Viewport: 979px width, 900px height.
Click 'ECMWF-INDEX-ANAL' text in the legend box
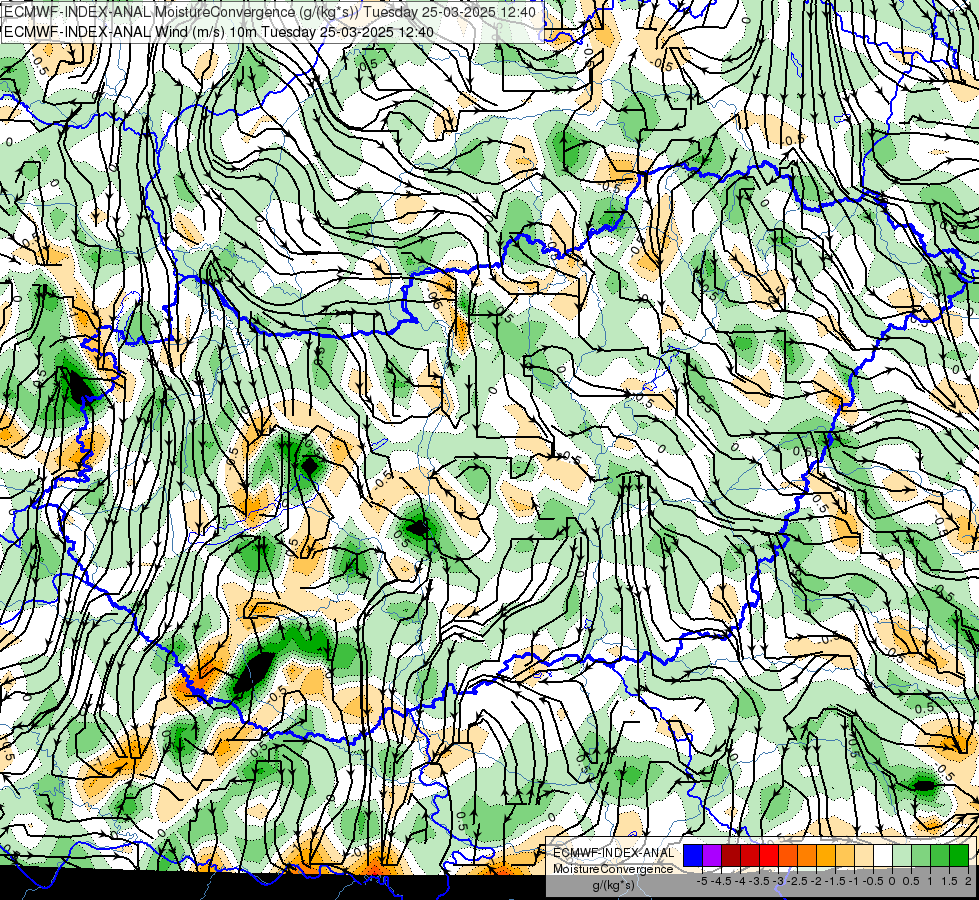(614, 853)
